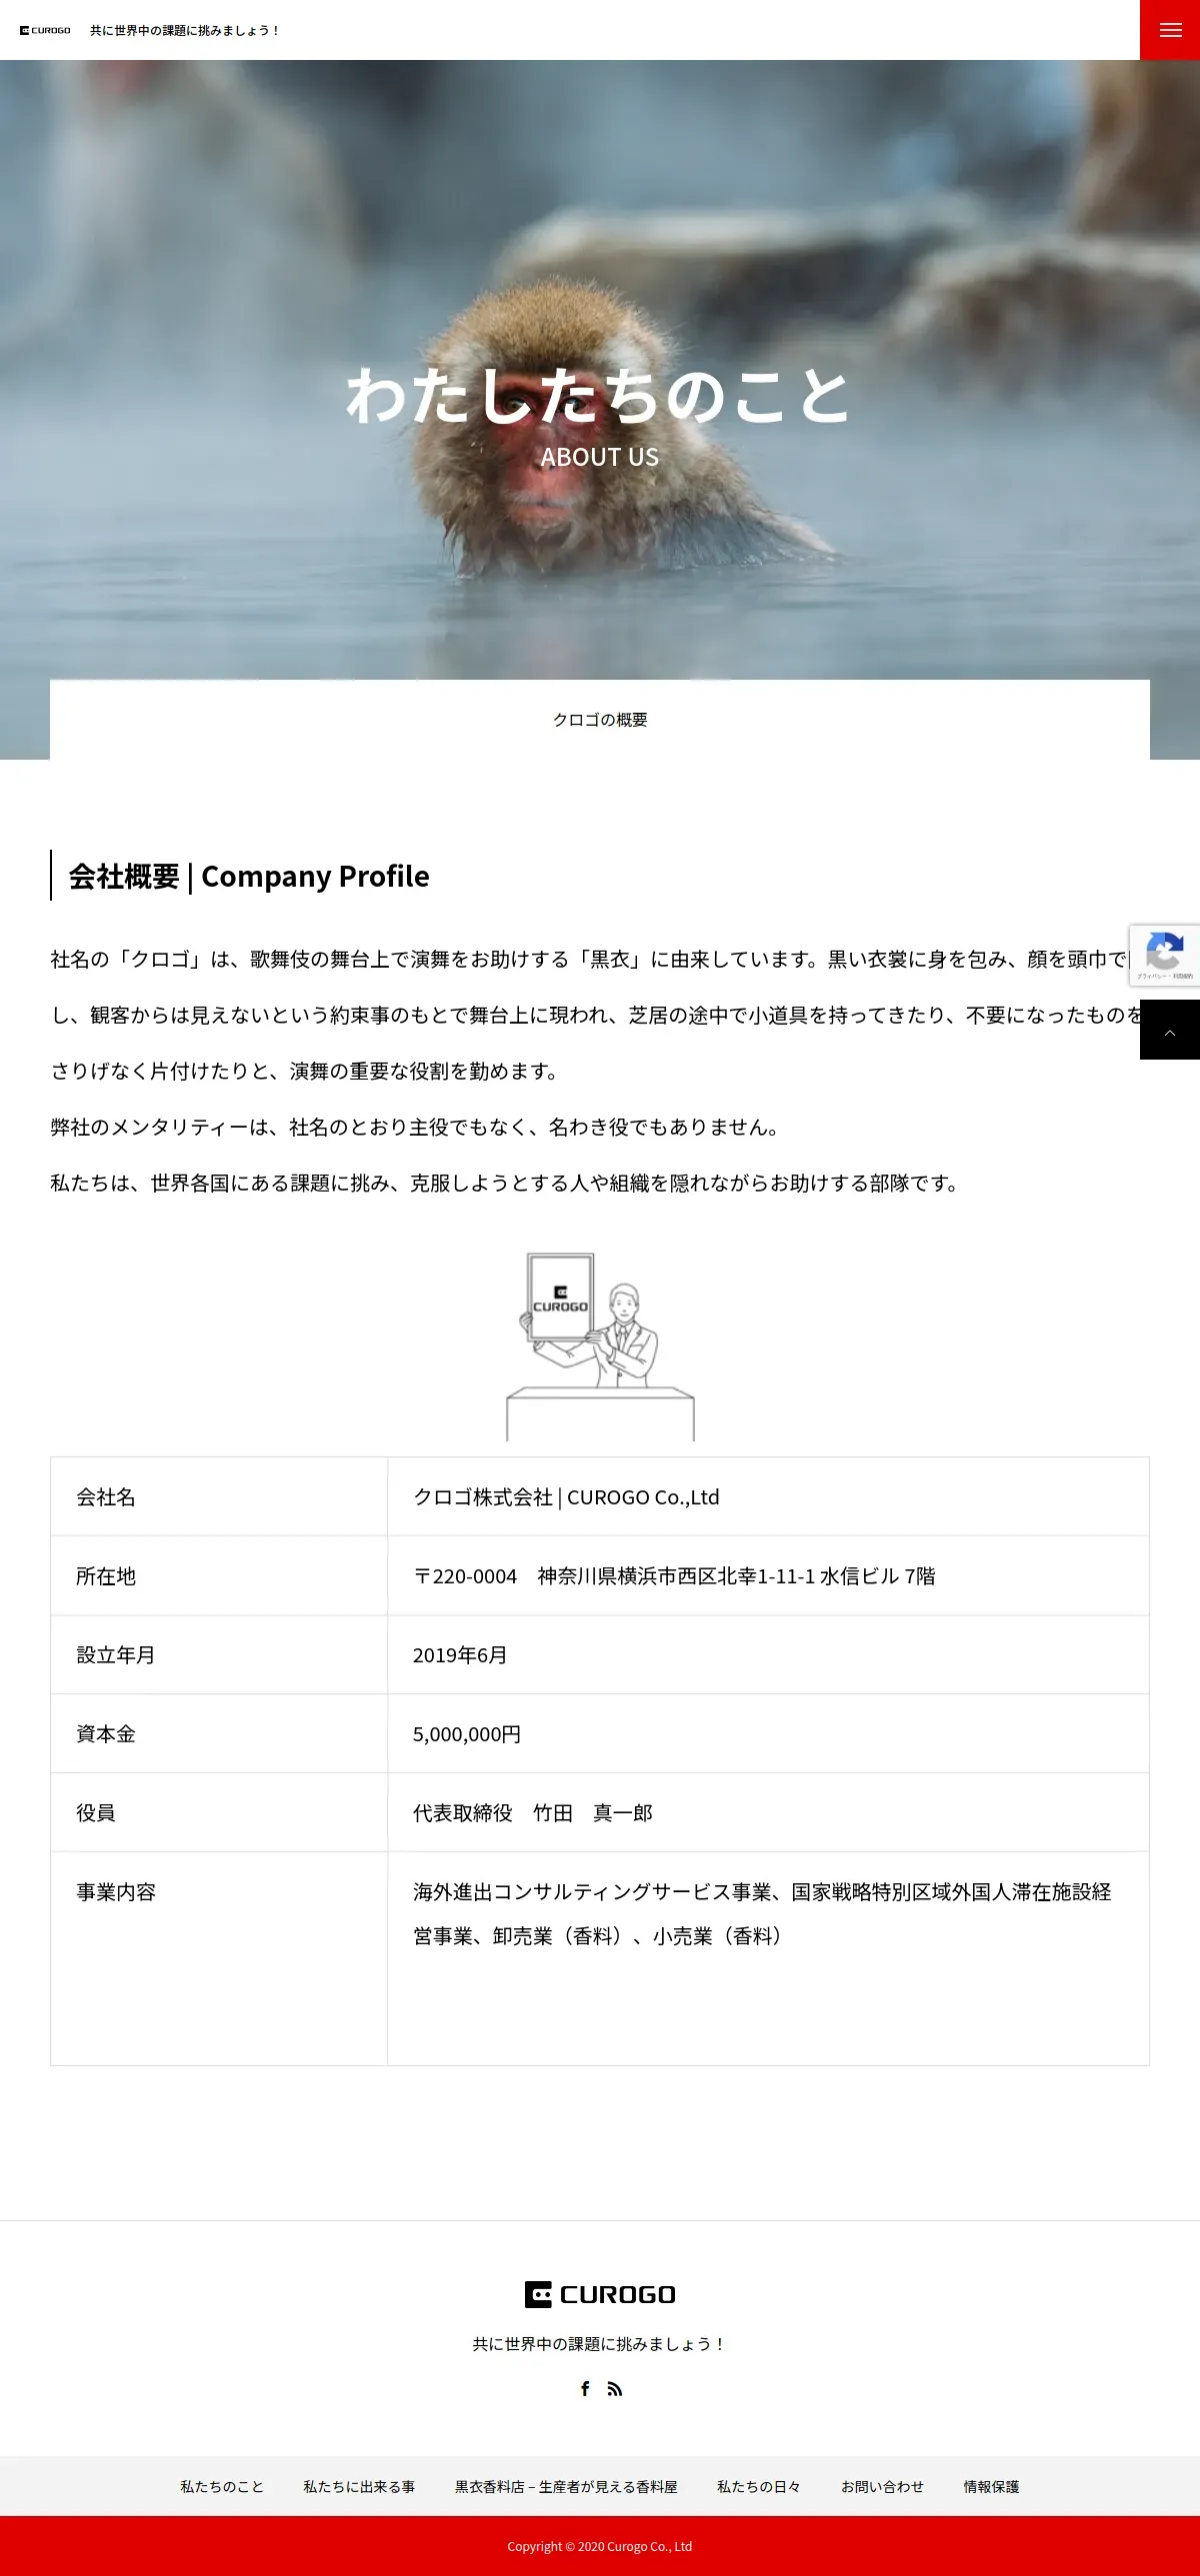Click the man holding CUROGO sign illustration
Viewport: 1200px width, 2576px height.
click(600, 1346)
